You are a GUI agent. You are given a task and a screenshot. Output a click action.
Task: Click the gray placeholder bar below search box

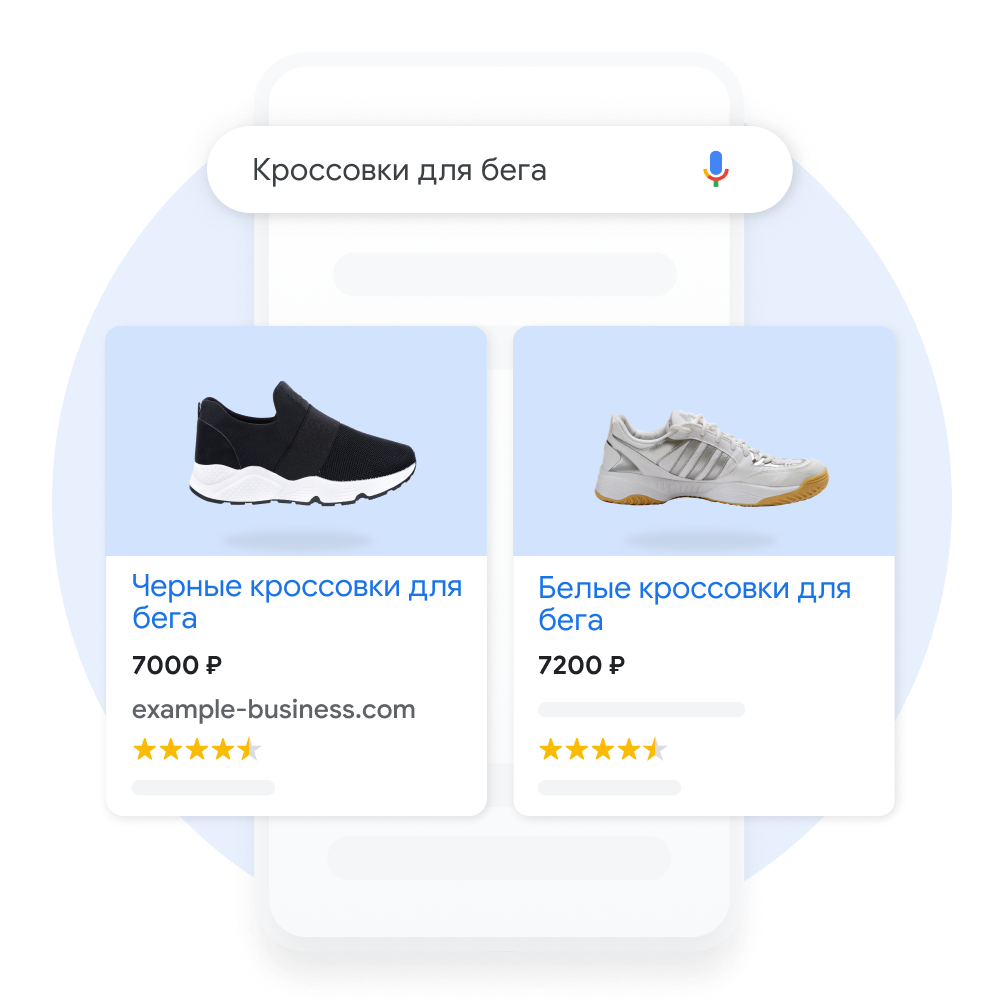pyautogui.click(x=504, y=274)
